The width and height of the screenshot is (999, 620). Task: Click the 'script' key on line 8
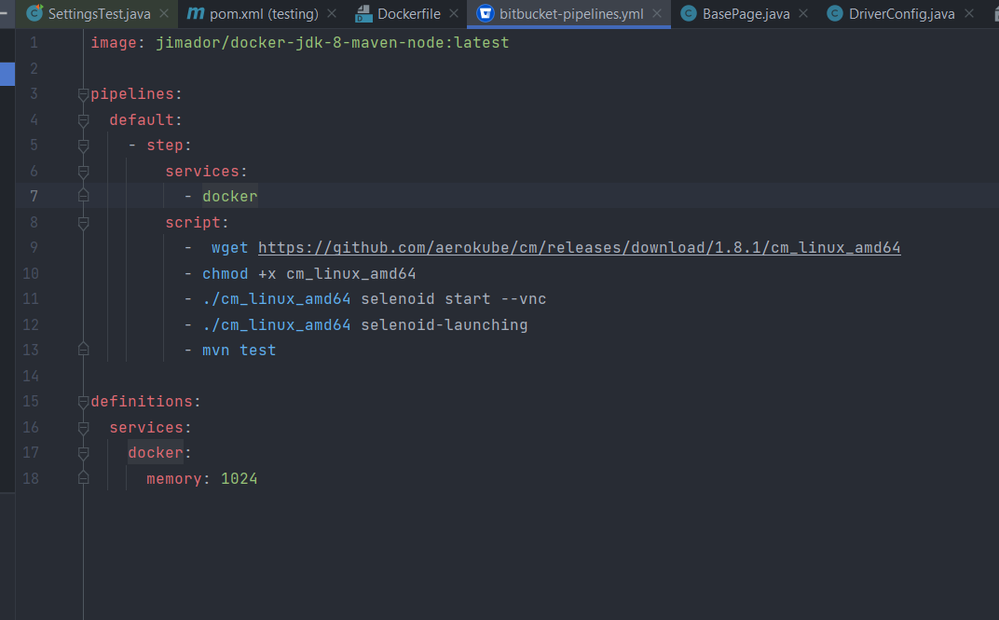coord(192,222)
